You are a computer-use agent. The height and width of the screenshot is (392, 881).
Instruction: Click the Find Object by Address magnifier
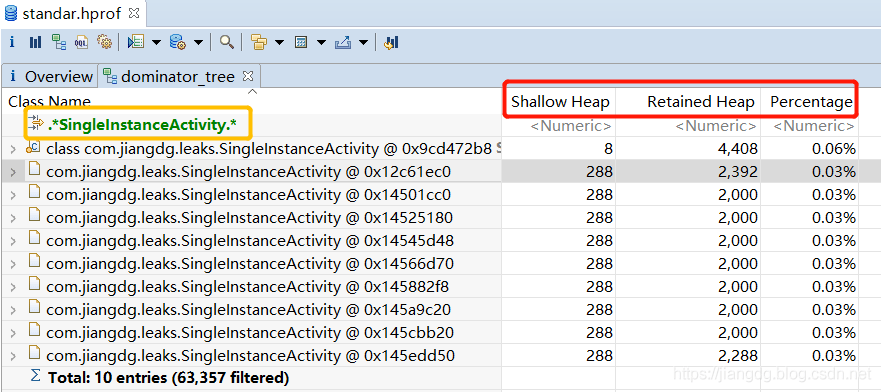coord(227,42)
